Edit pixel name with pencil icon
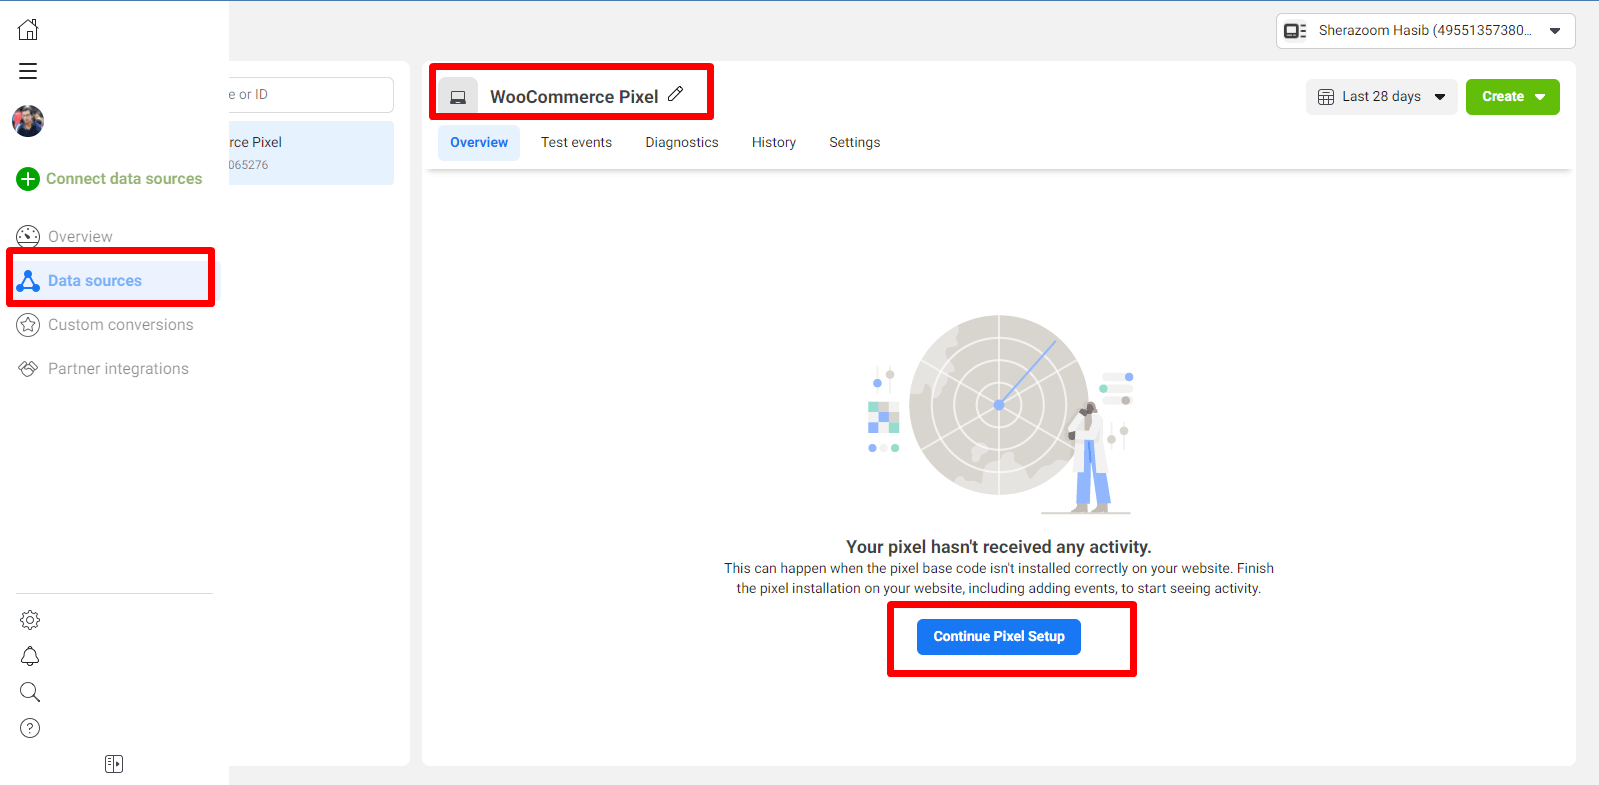This screenshot has width=1599, height=785. point(676,94)
